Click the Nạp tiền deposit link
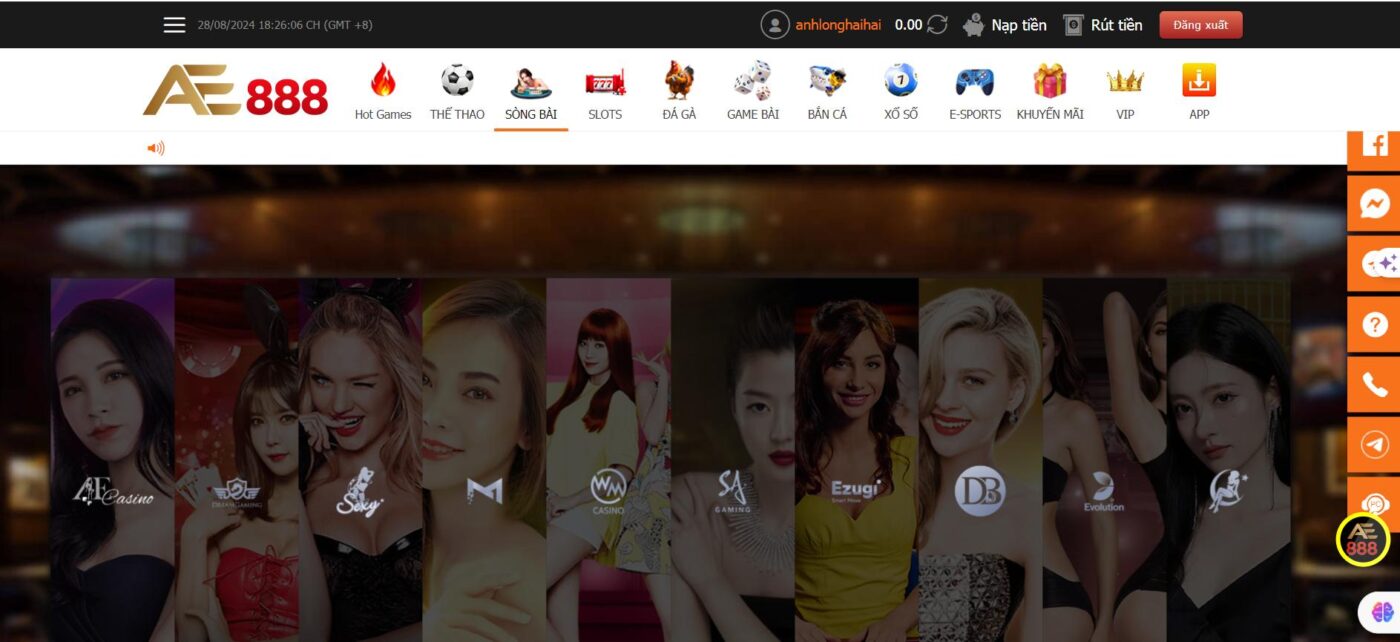This screenshot has height=642, width=1400. pyautogui.click(x=1005, y=25)
